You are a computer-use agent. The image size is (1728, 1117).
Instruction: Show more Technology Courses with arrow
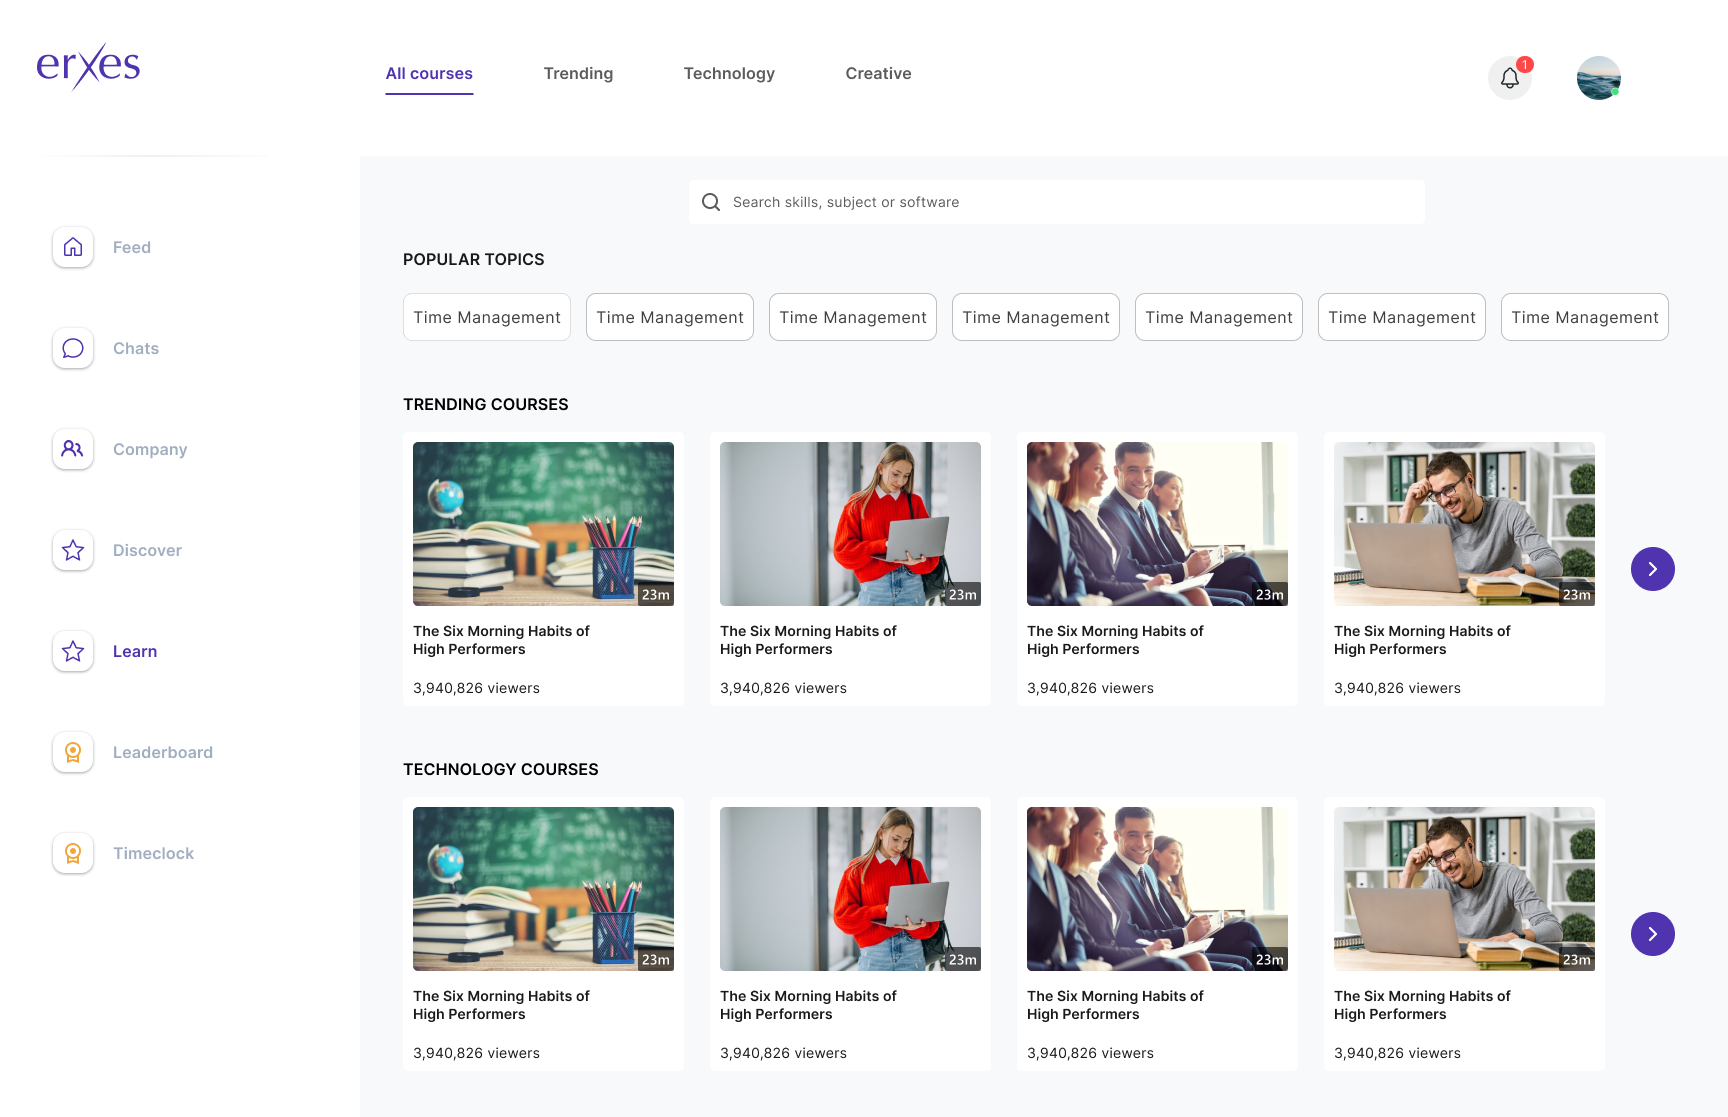point(1652,934)
